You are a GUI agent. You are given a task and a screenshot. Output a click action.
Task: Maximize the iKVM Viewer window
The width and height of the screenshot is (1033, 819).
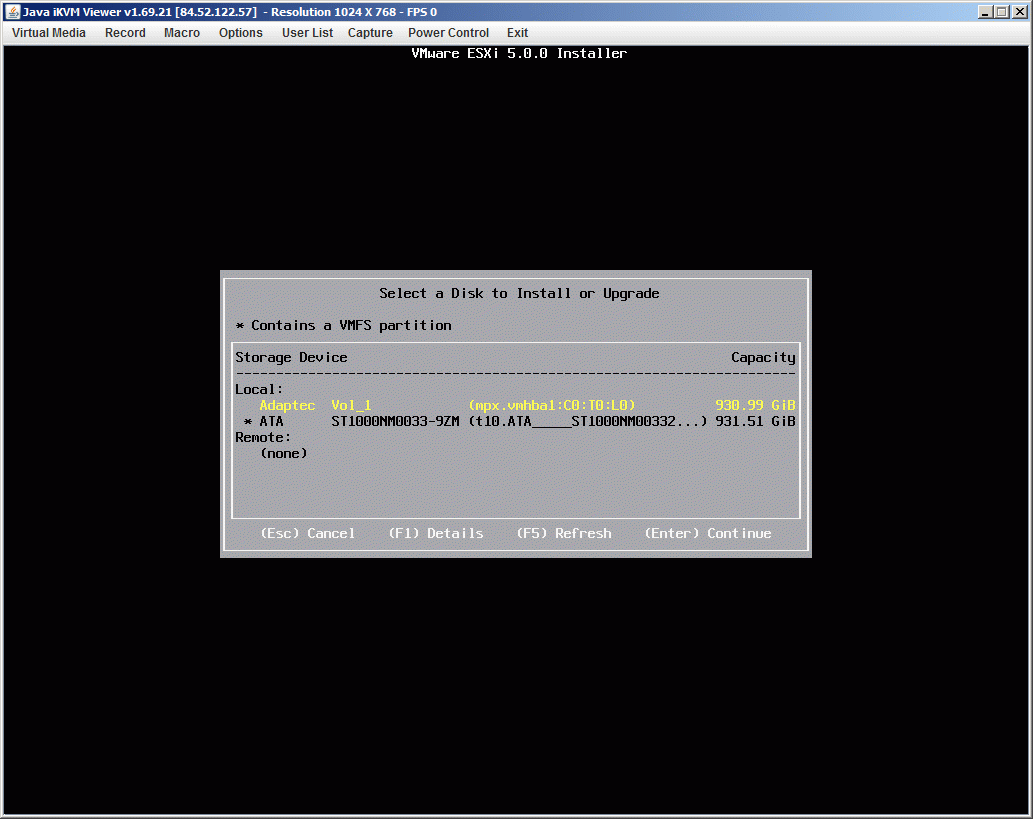tap(1002, 12)
